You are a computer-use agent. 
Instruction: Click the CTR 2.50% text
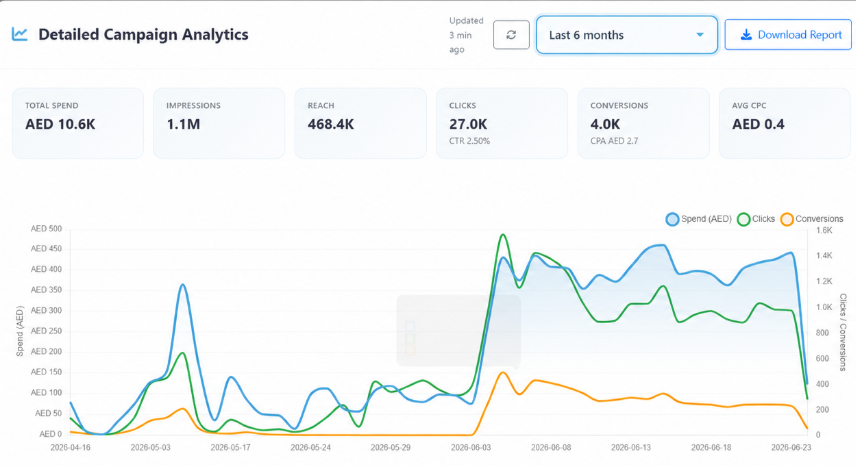click(469, 141)
